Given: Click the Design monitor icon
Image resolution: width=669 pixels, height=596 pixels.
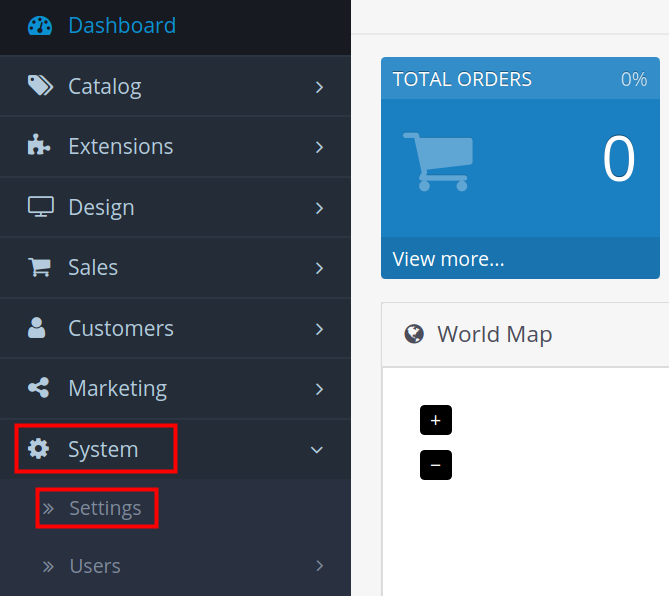Looking at the screenshot, I should pyautogui.click(x=40, y=207).
